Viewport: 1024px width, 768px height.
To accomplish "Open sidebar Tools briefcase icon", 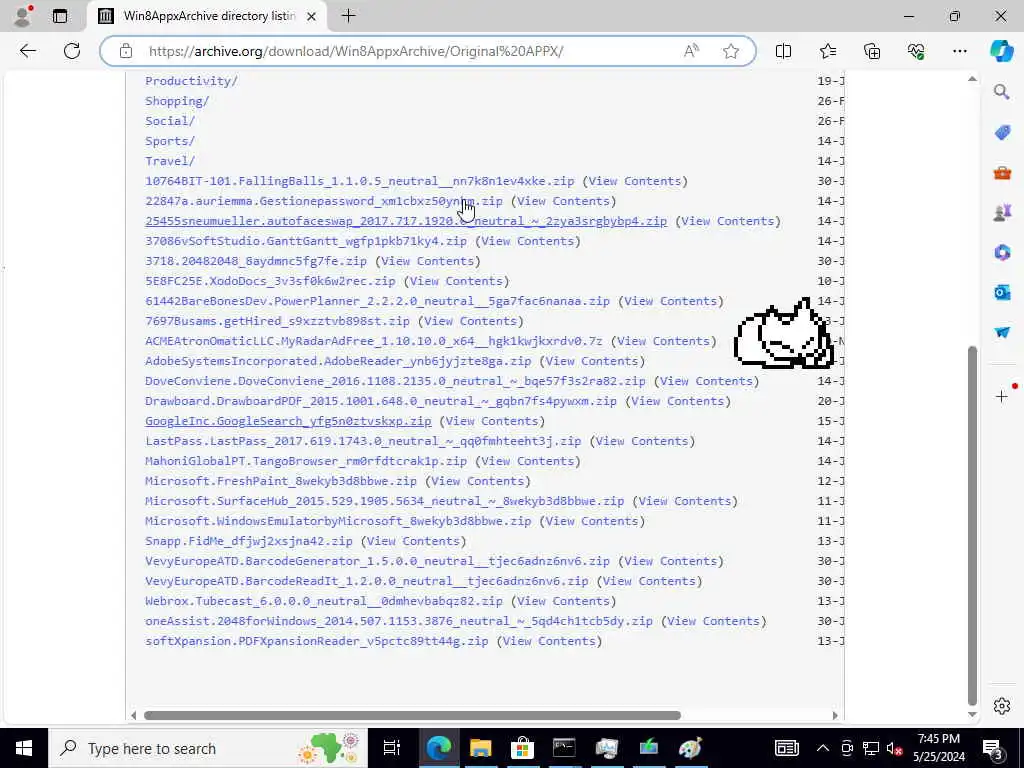I will [x=1002, y=173].
